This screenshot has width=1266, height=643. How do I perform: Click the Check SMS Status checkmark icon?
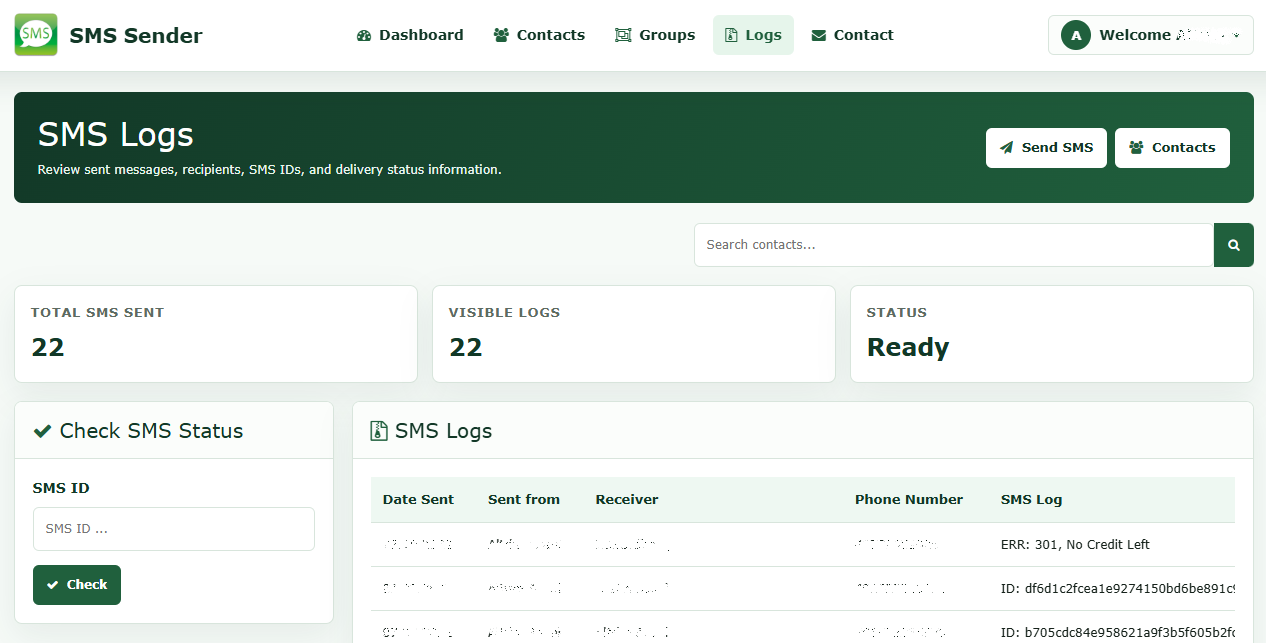[x=42, y=431]
